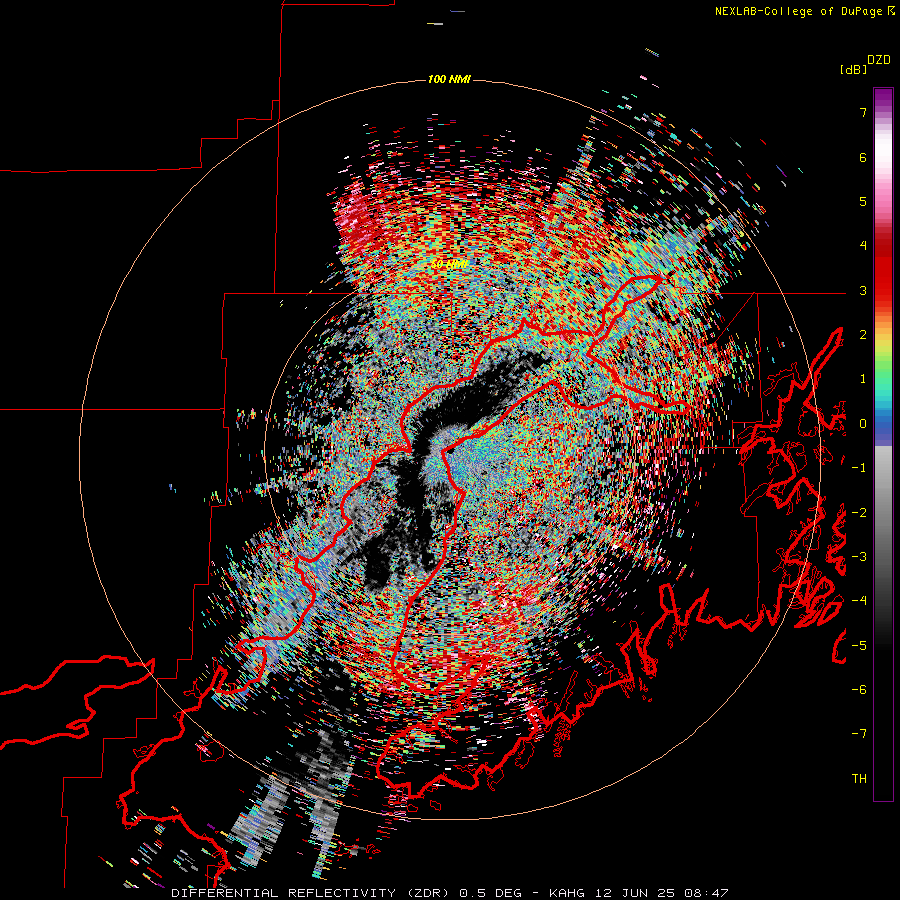
Task: Click the 100 NMI range ring label
Action: click(x=449, y=79)
